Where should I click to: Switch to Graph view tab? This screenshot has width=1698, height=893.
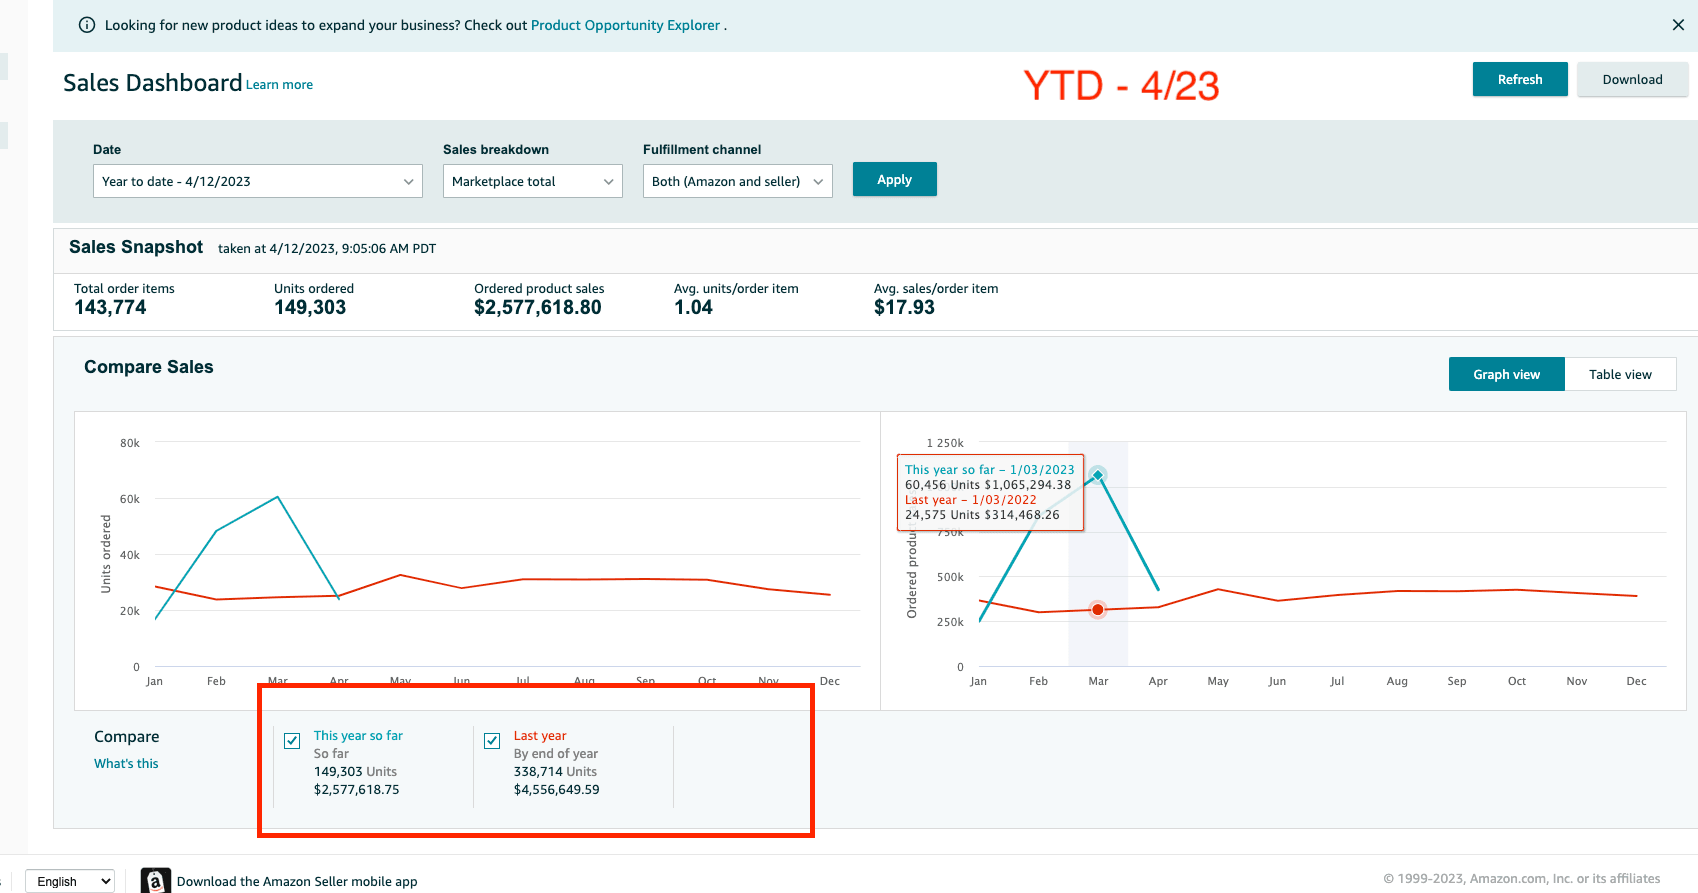pyautogui.click(x=1506, y=374)
